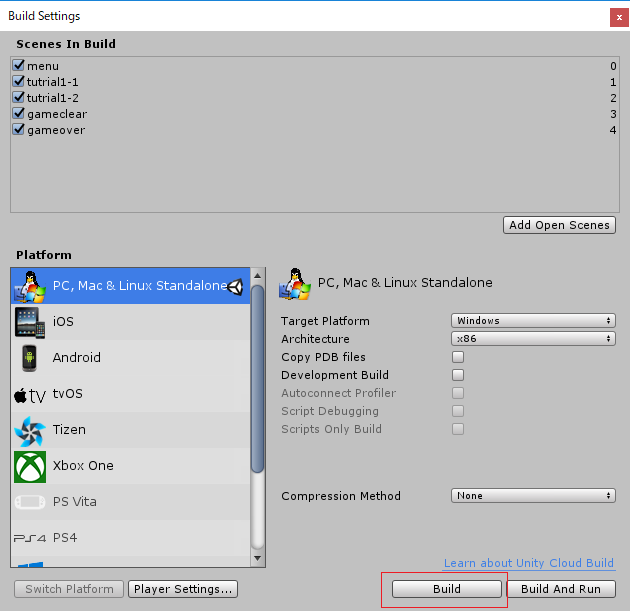Select the gameover scene name
This screenshot has width=630, height=611.
point(56,131)
